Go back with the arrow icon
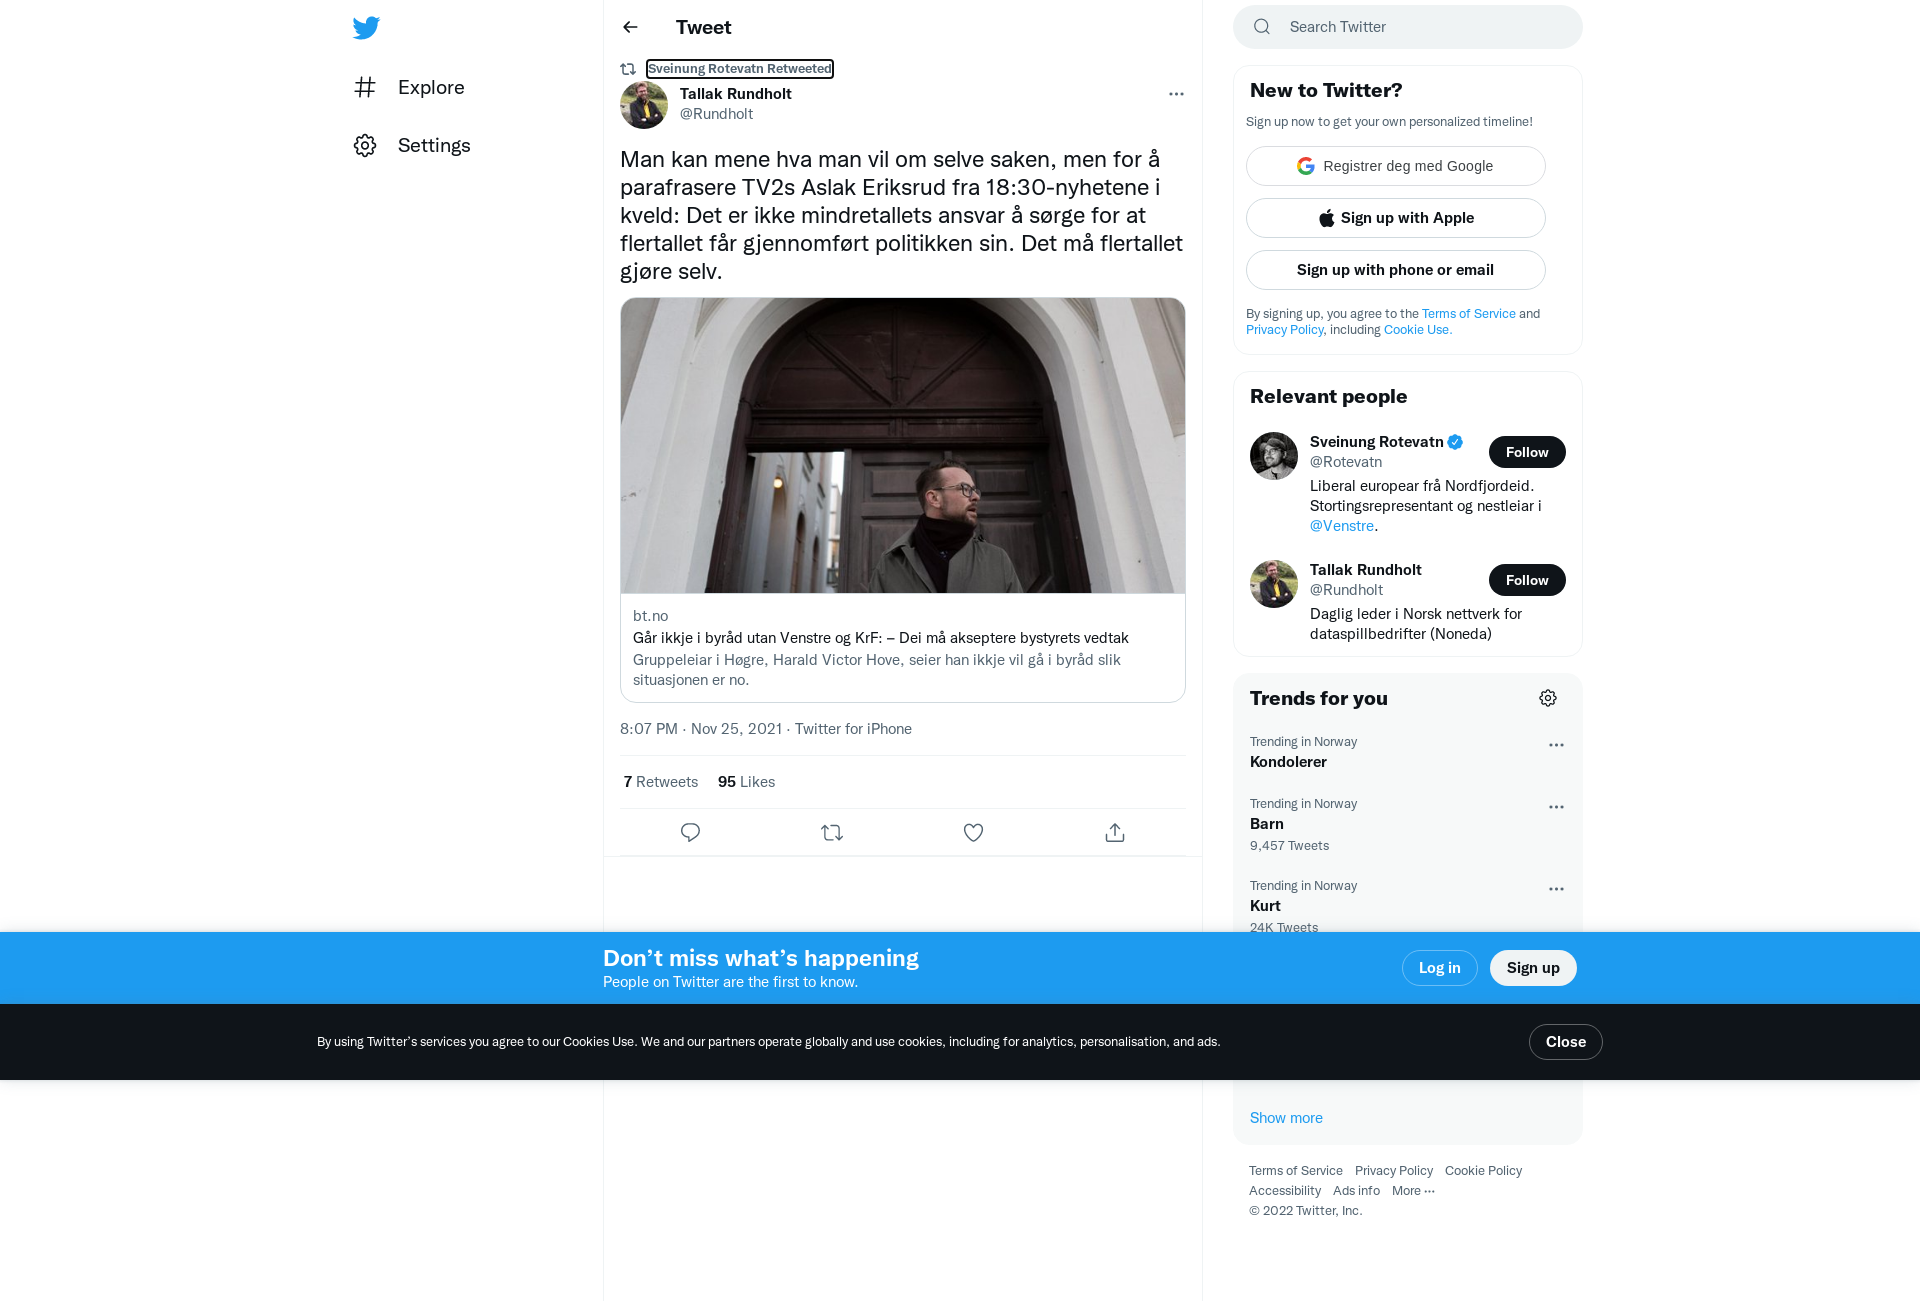The width and height of the screenshot is (1920, 1301). coord(630,27)
